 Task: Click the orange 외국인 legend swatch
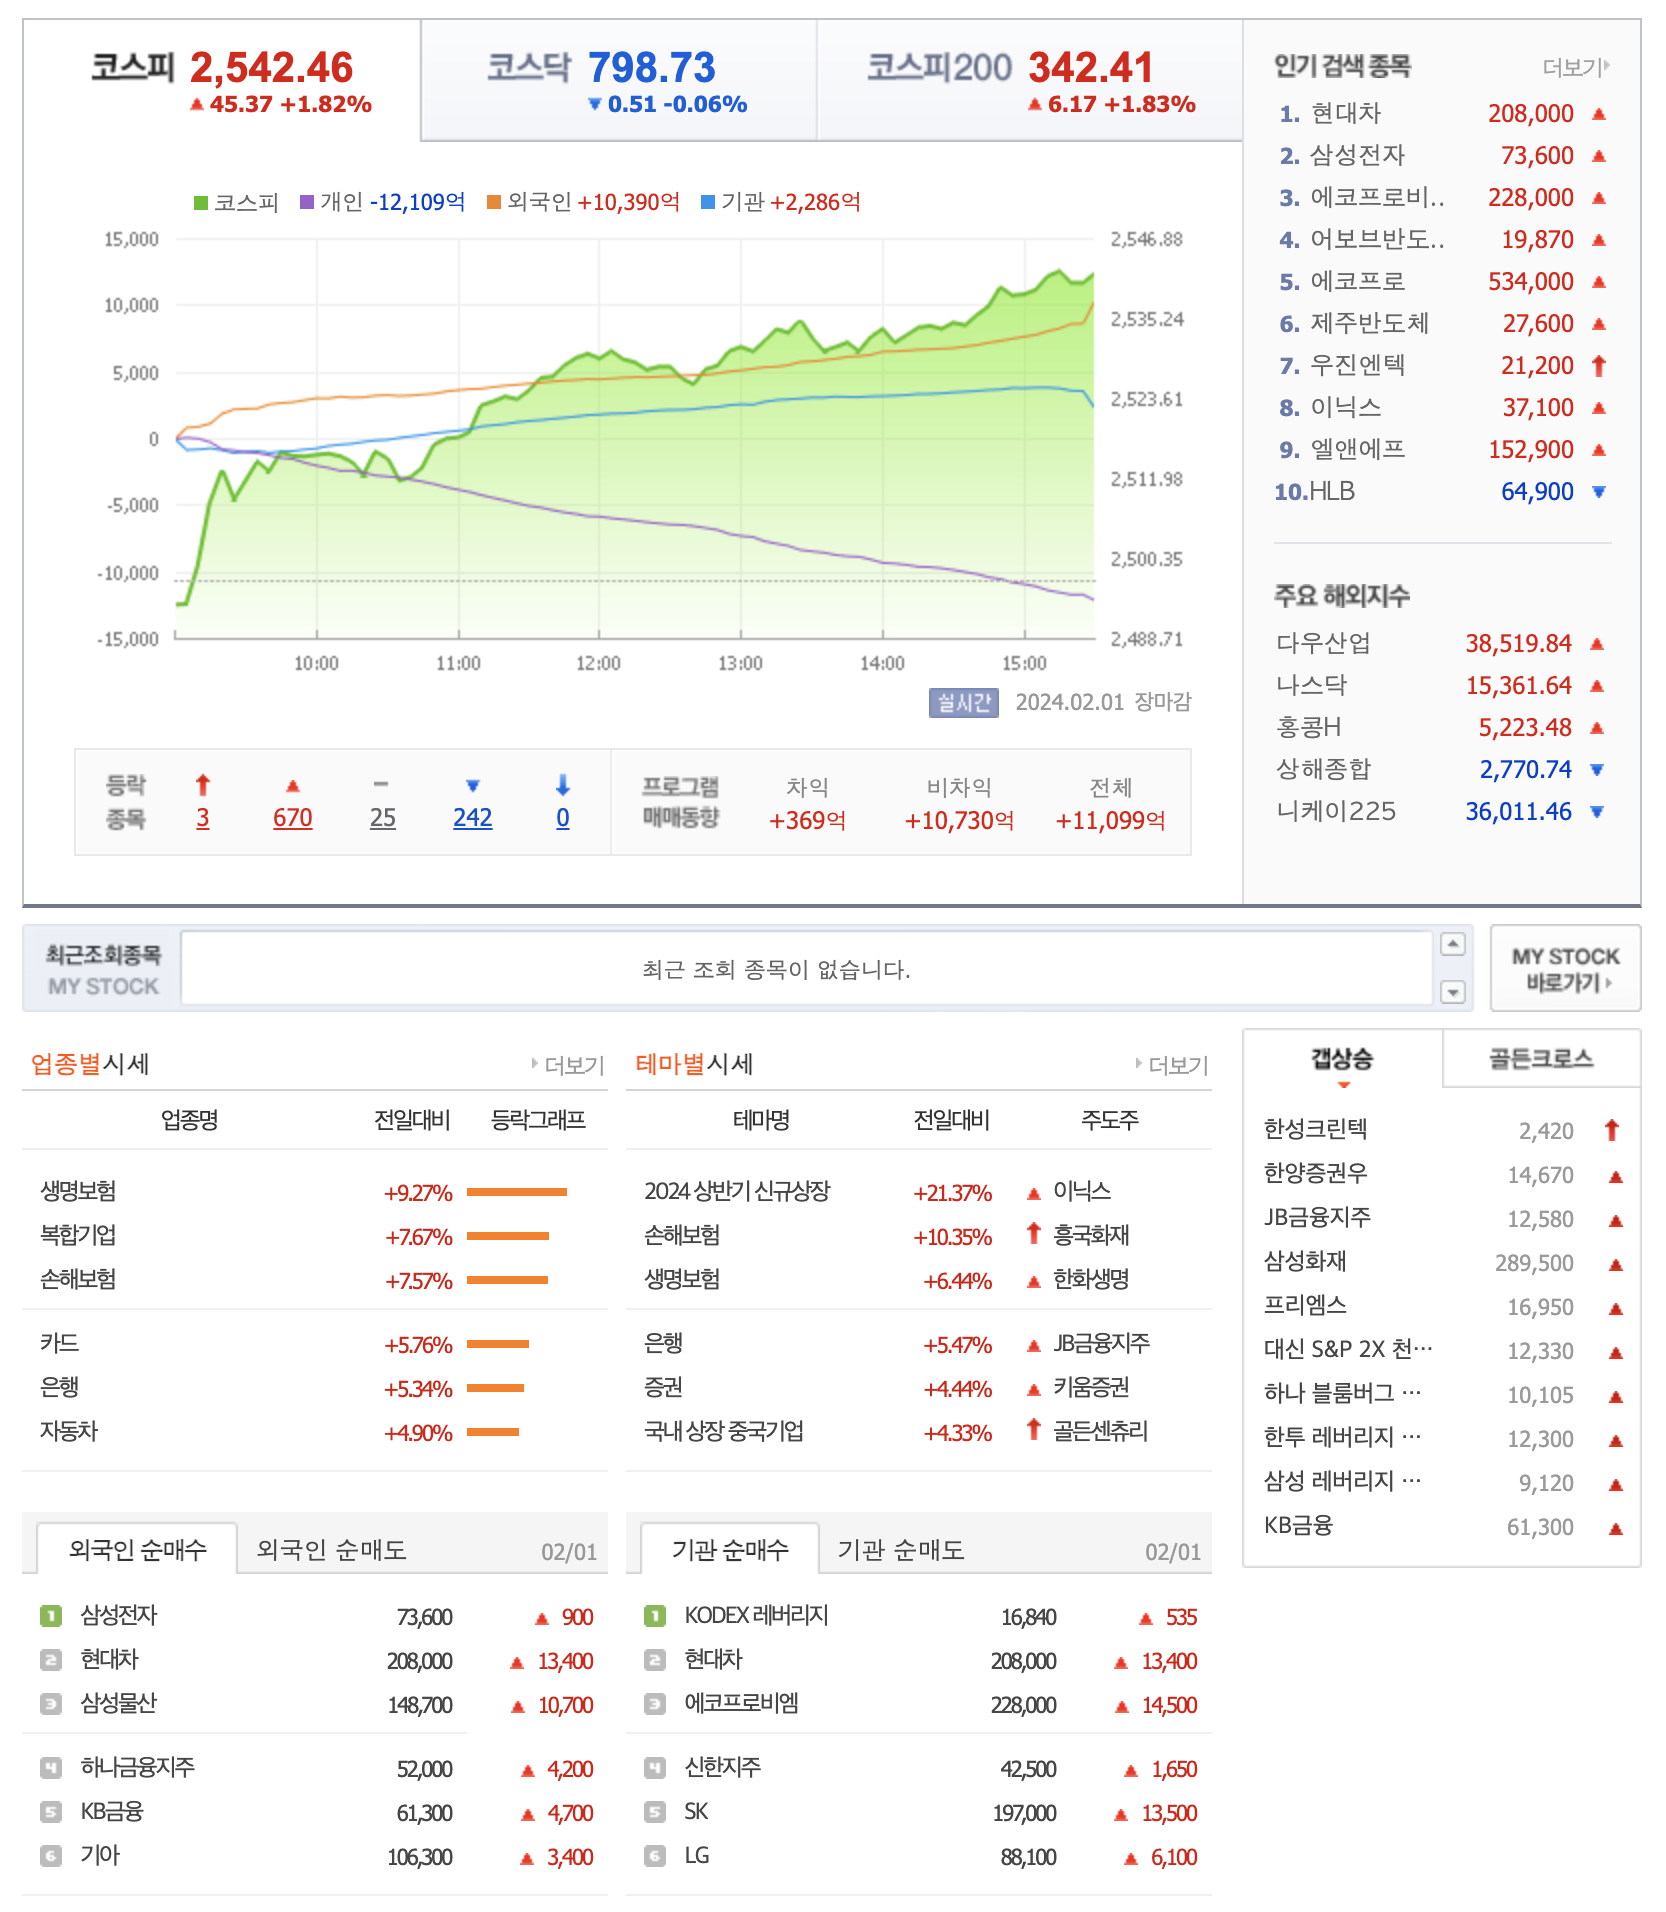click(x=494, y=203)
